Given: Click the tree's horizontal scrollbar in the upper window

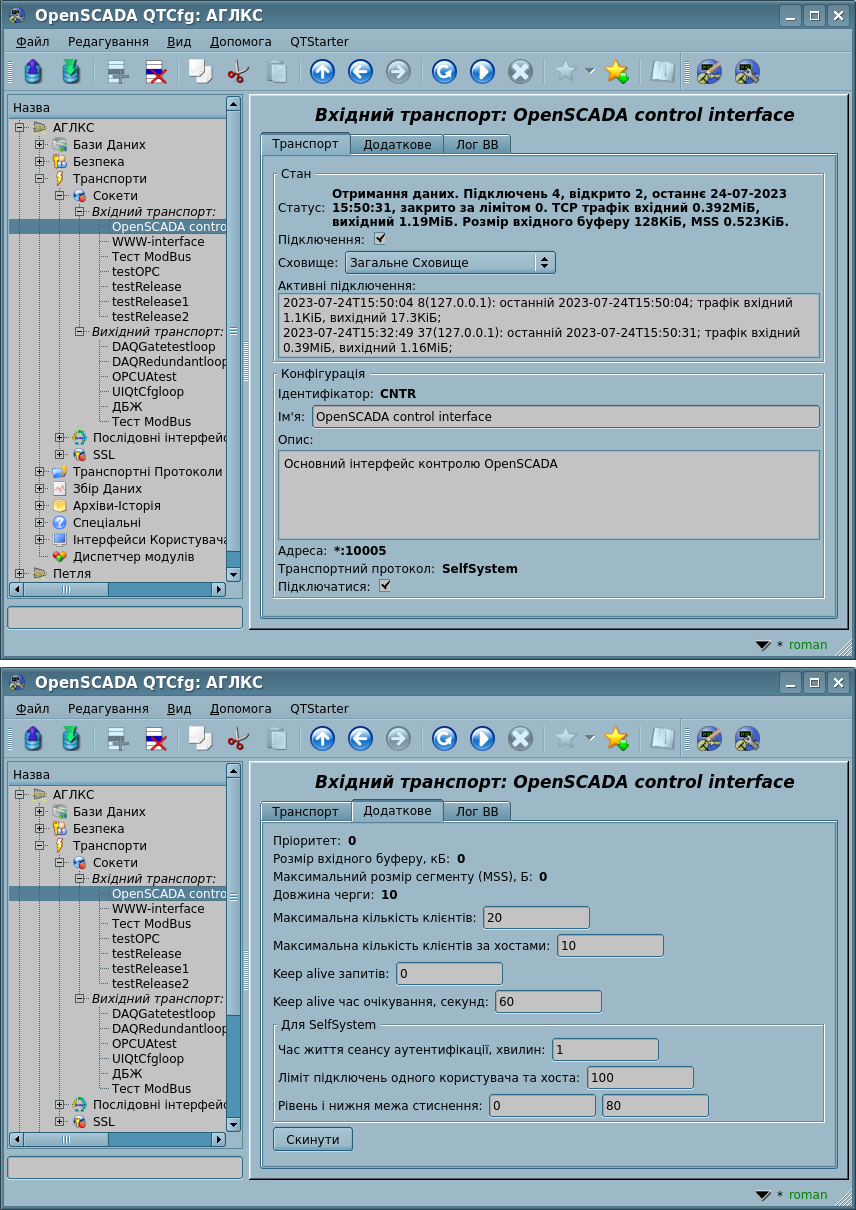Looking at the screenshot, I should (118, 590).
